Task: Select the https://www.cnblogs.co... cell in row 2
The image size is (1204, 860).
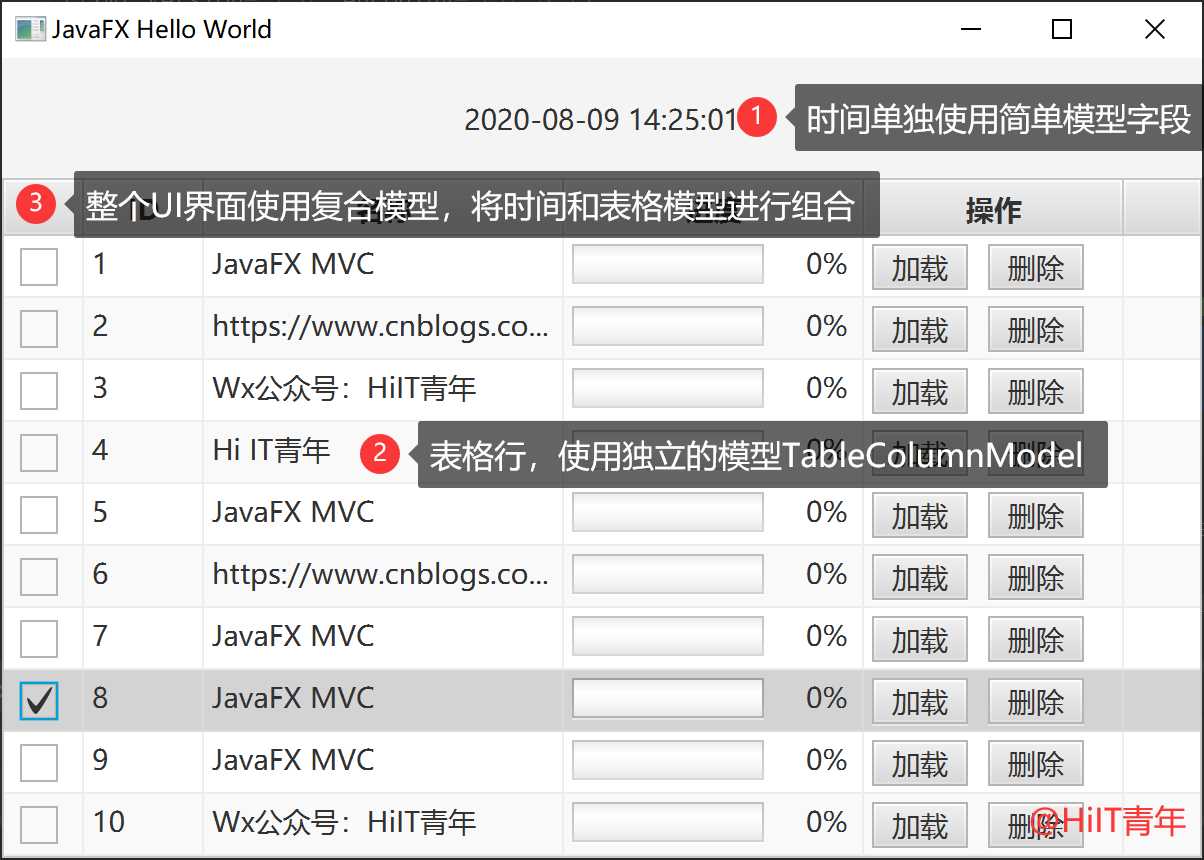Action: pos(380,327)
